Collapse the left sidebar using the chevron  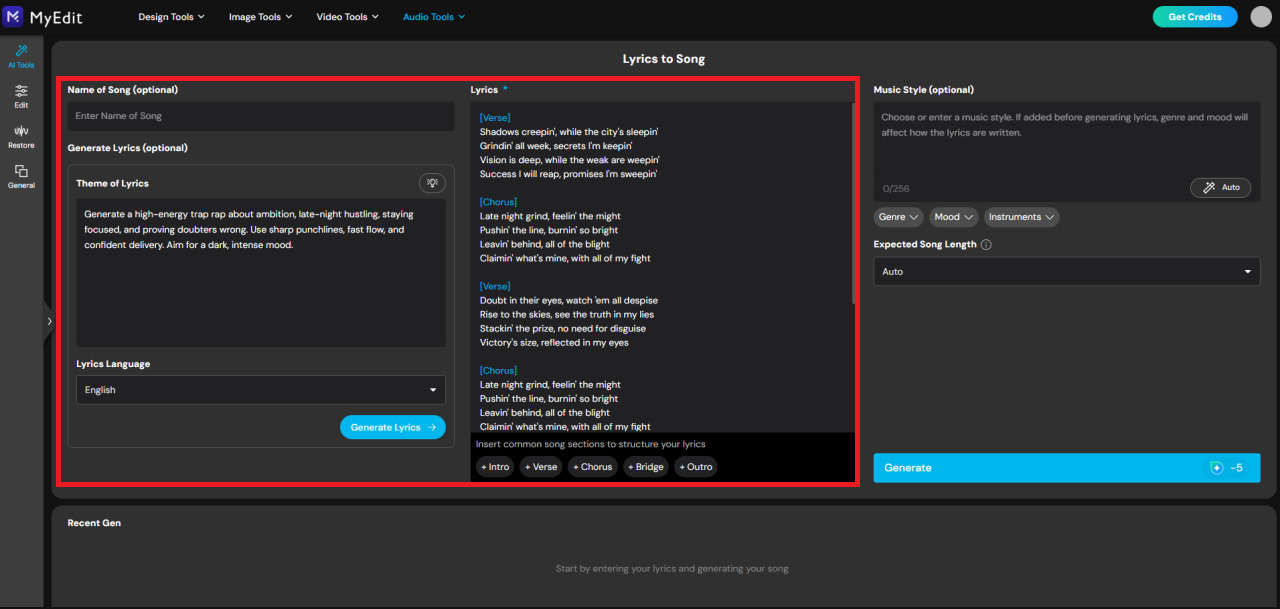49,321
